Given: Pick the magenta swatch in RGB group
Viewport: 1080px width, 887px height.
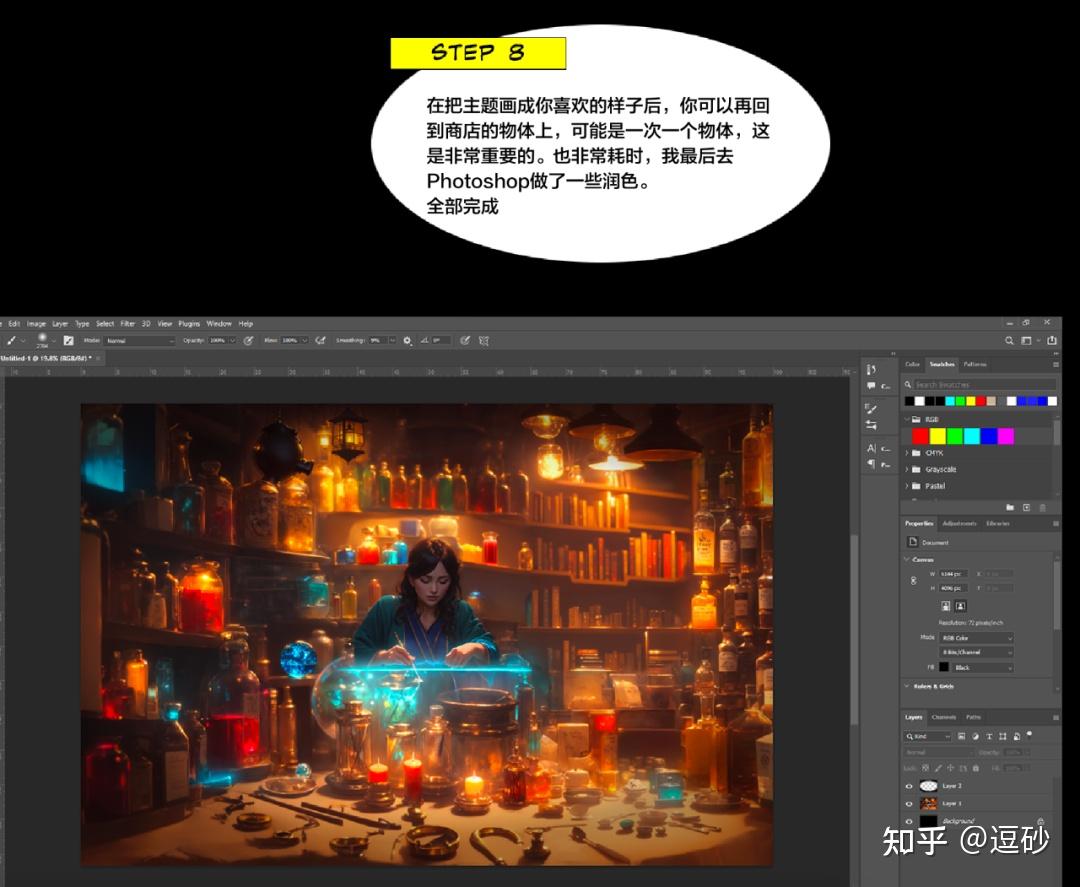Looking at the screenshot, I should tap(1006, 436).
